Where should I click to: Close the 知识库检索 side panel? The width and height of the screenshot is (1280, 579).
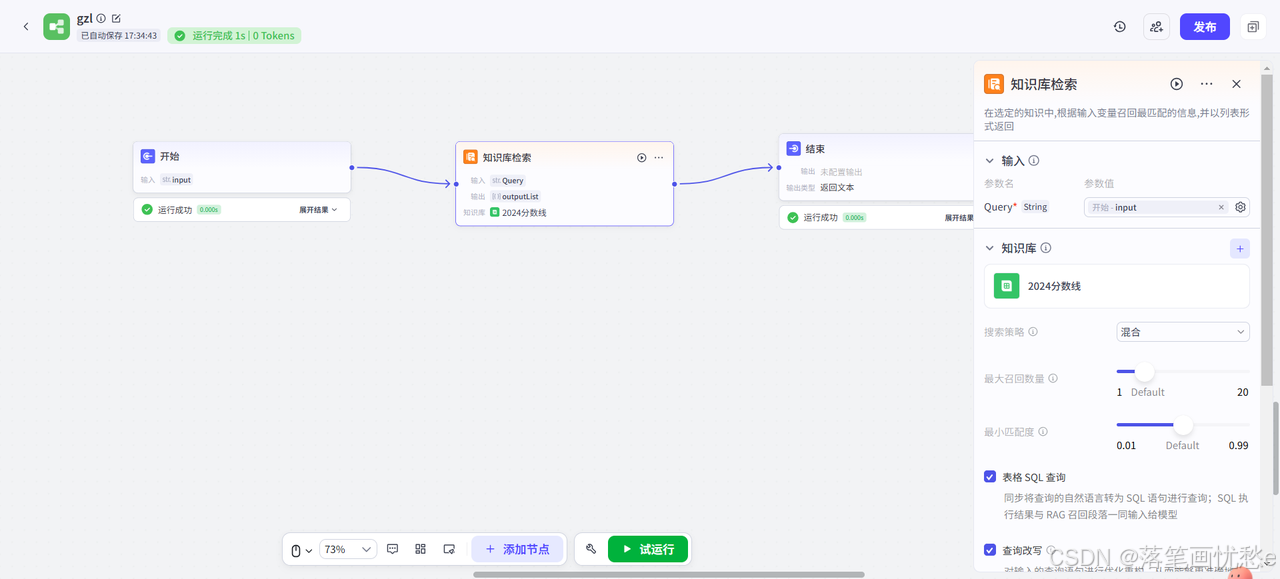tap(1237, 84)
